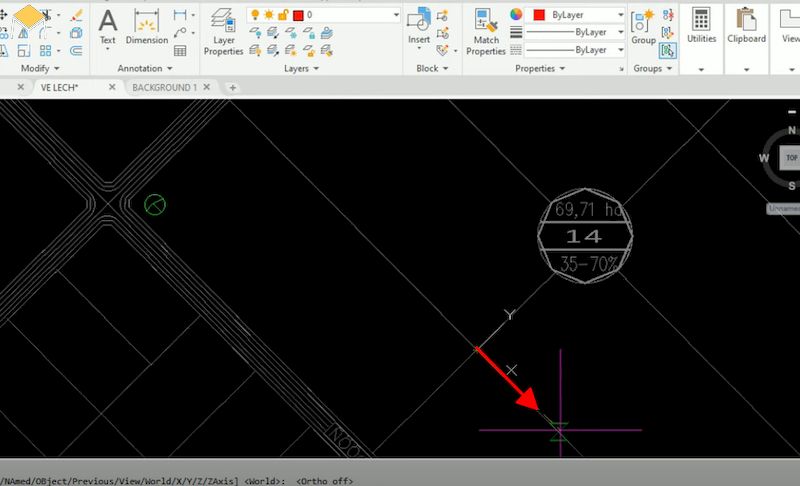Screen dimensions: 800x486
Task: Open the ByLayer linetype dropdown
Action: [620, 50]
